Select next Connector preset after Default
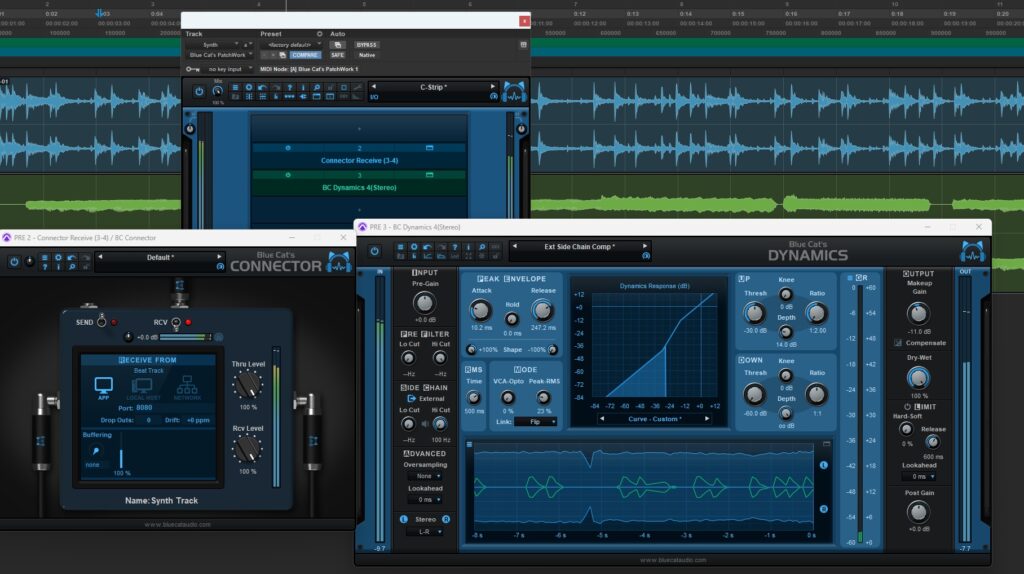Viewport: 1024px width, 574px height. 219,257
